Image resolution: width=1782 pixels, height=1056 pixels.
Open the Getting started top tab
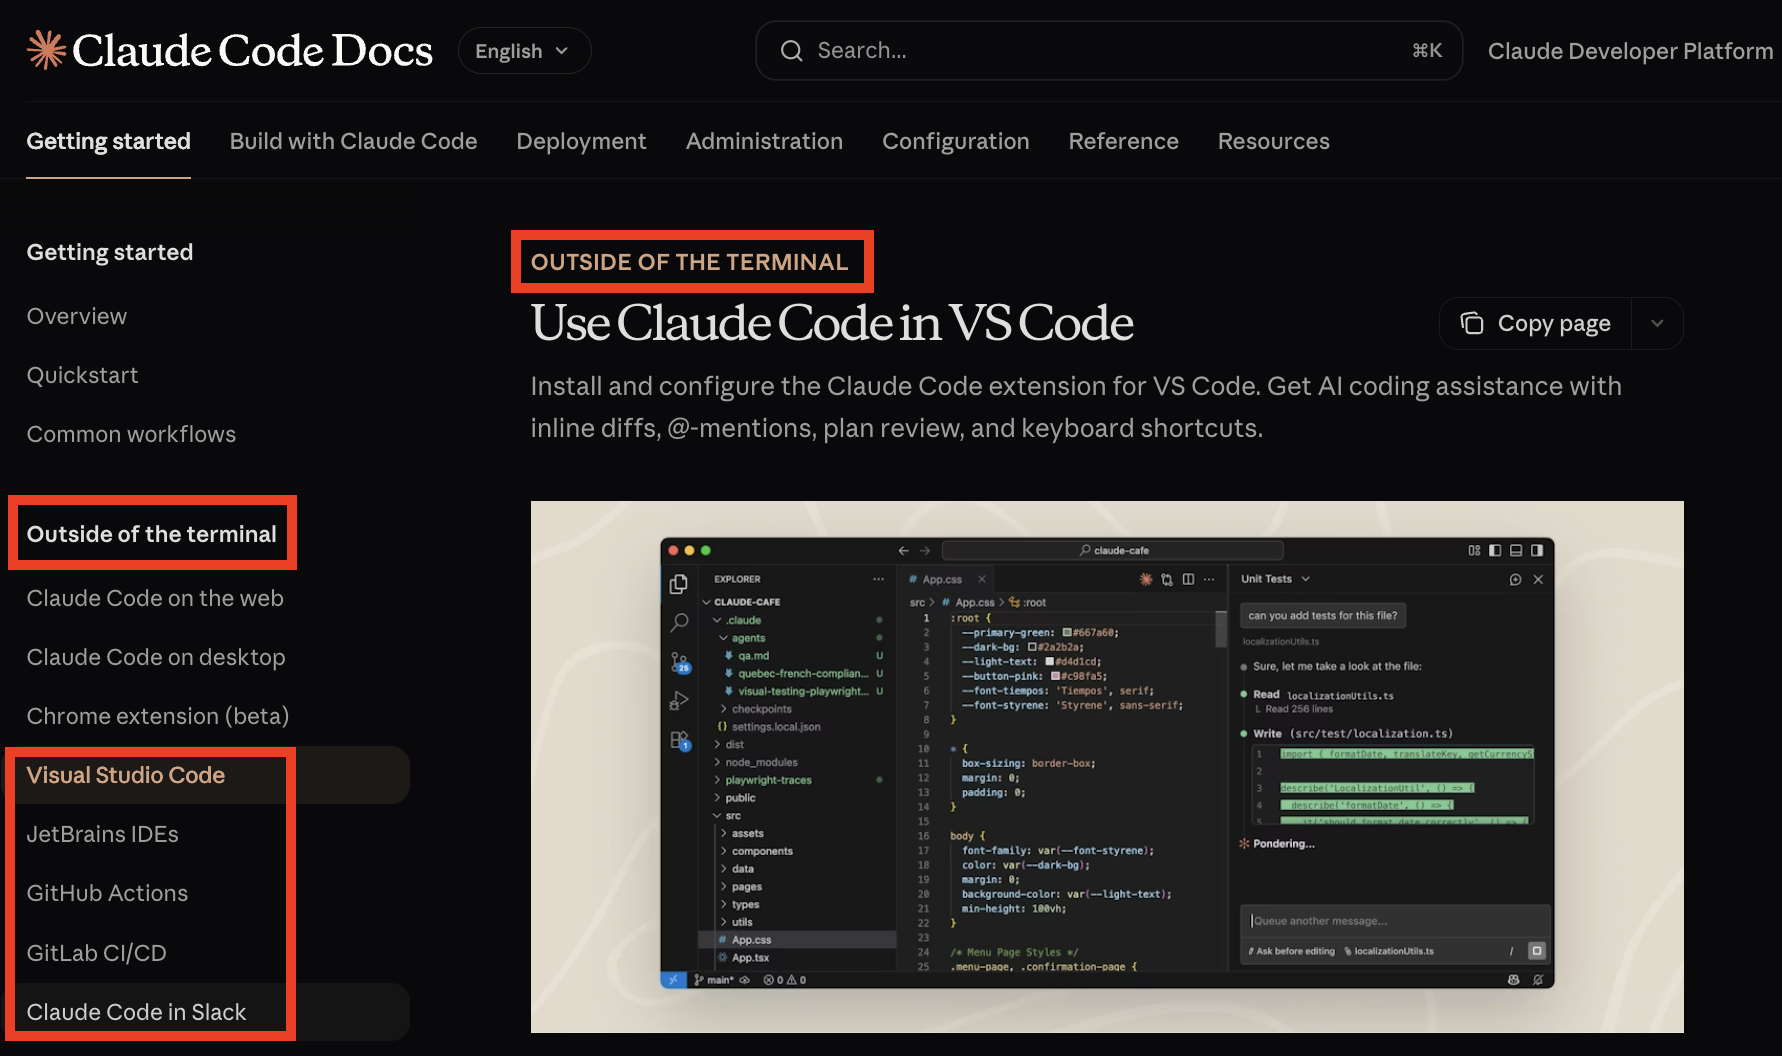(x=108, y=141)
